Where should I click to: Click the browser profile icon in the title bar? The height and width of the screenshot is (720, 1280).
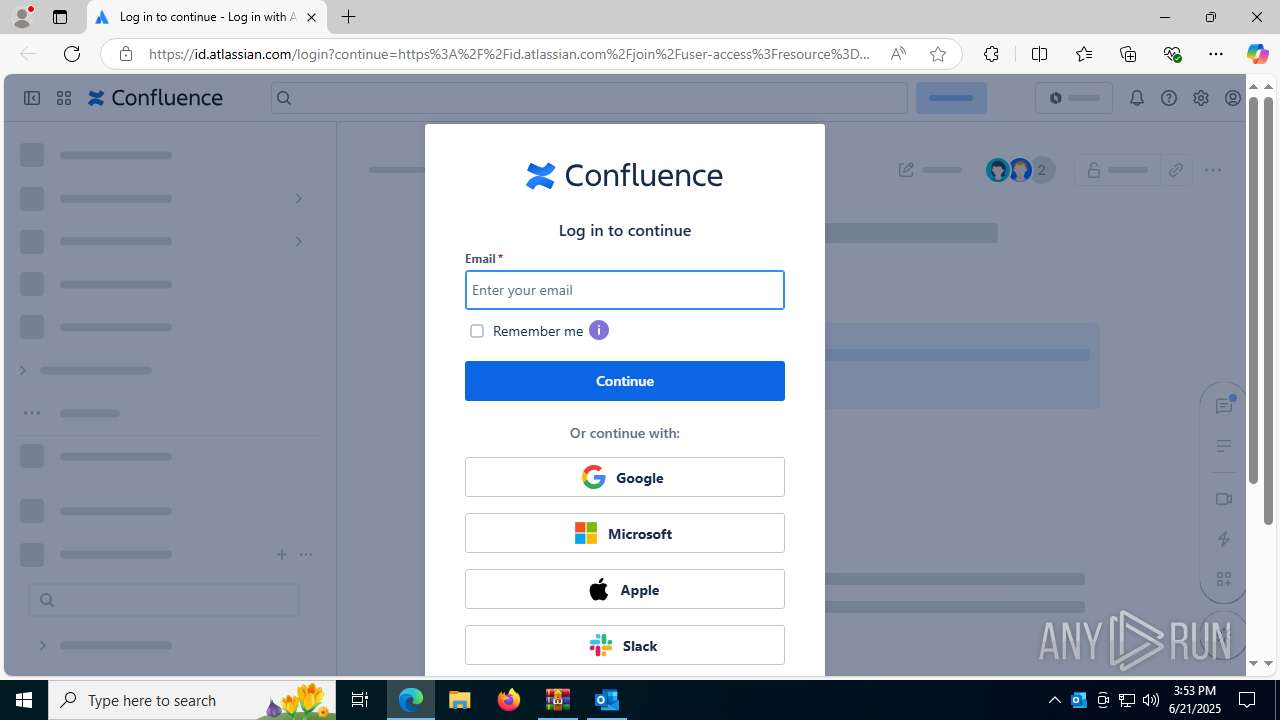[x=22, y=17]
